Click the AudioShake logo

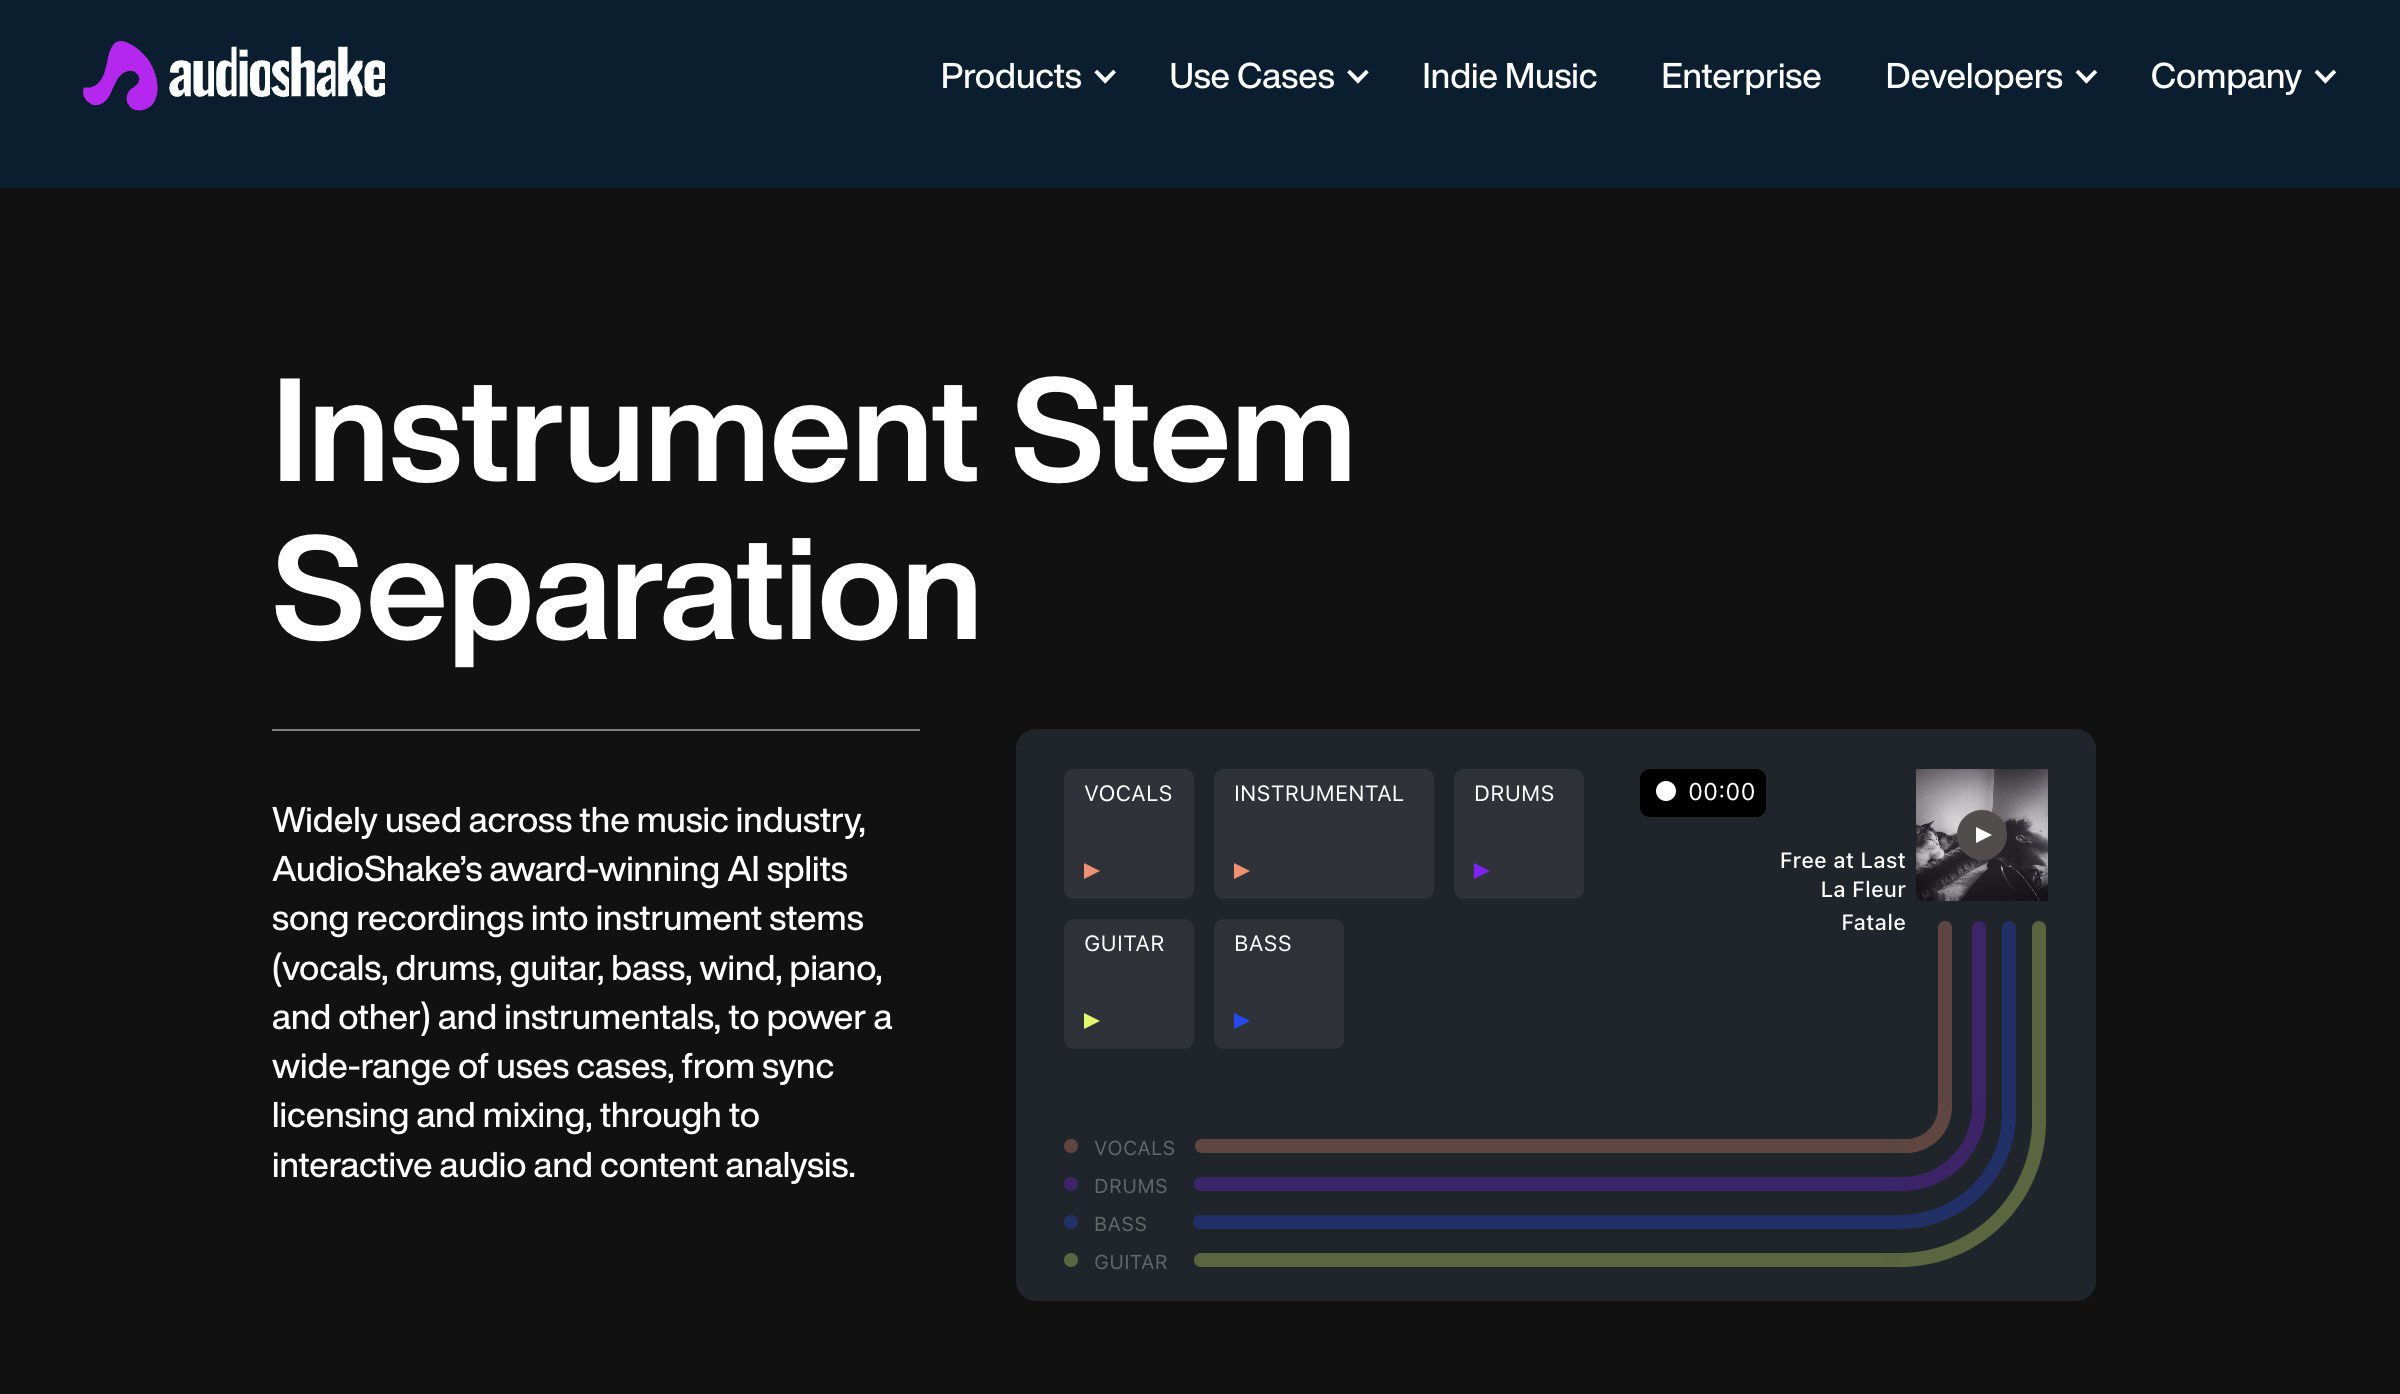234,76
